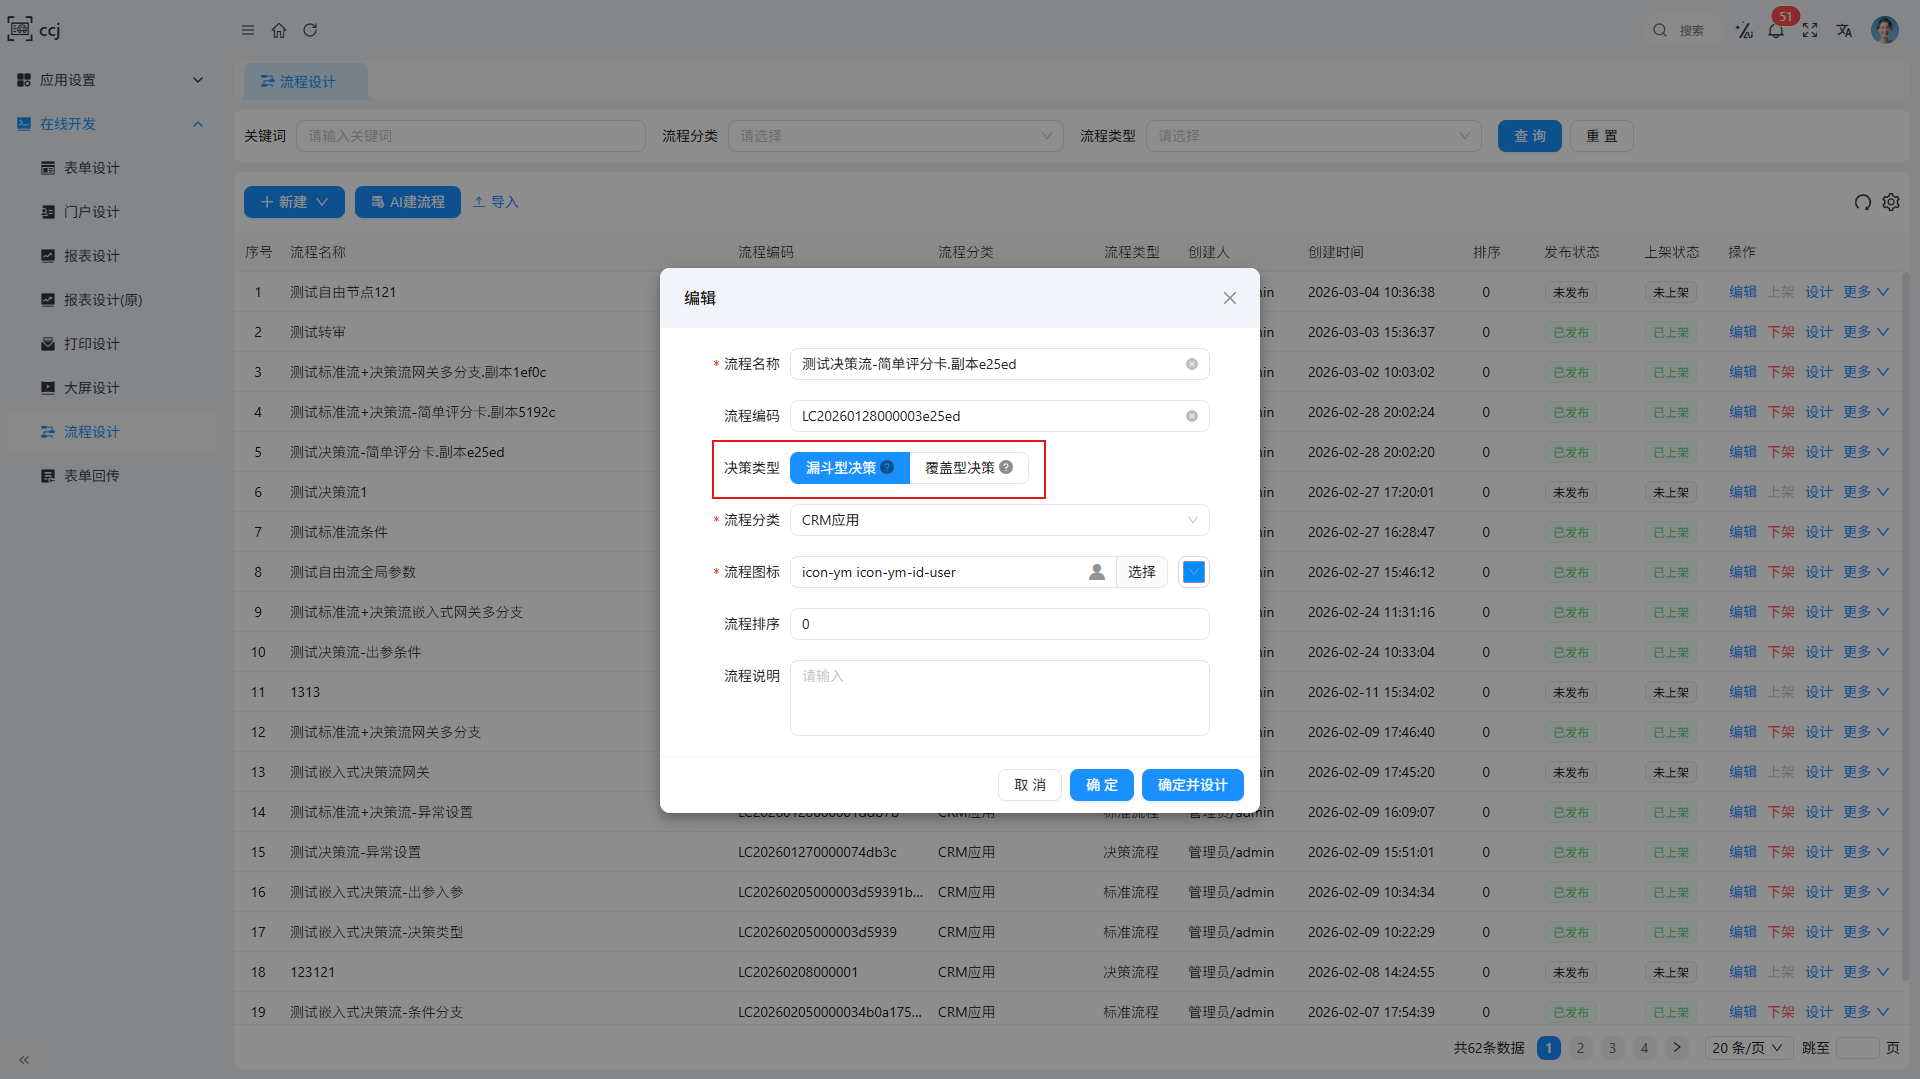Toggle the hamburger menu collapse icon
This screenshot has width=1920, height=1079.
coord(248,30)
